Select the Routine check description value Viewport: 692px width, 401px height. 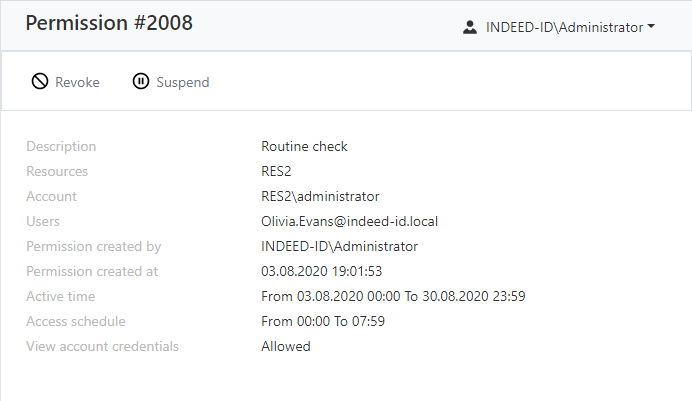click(x=304, y=146)
